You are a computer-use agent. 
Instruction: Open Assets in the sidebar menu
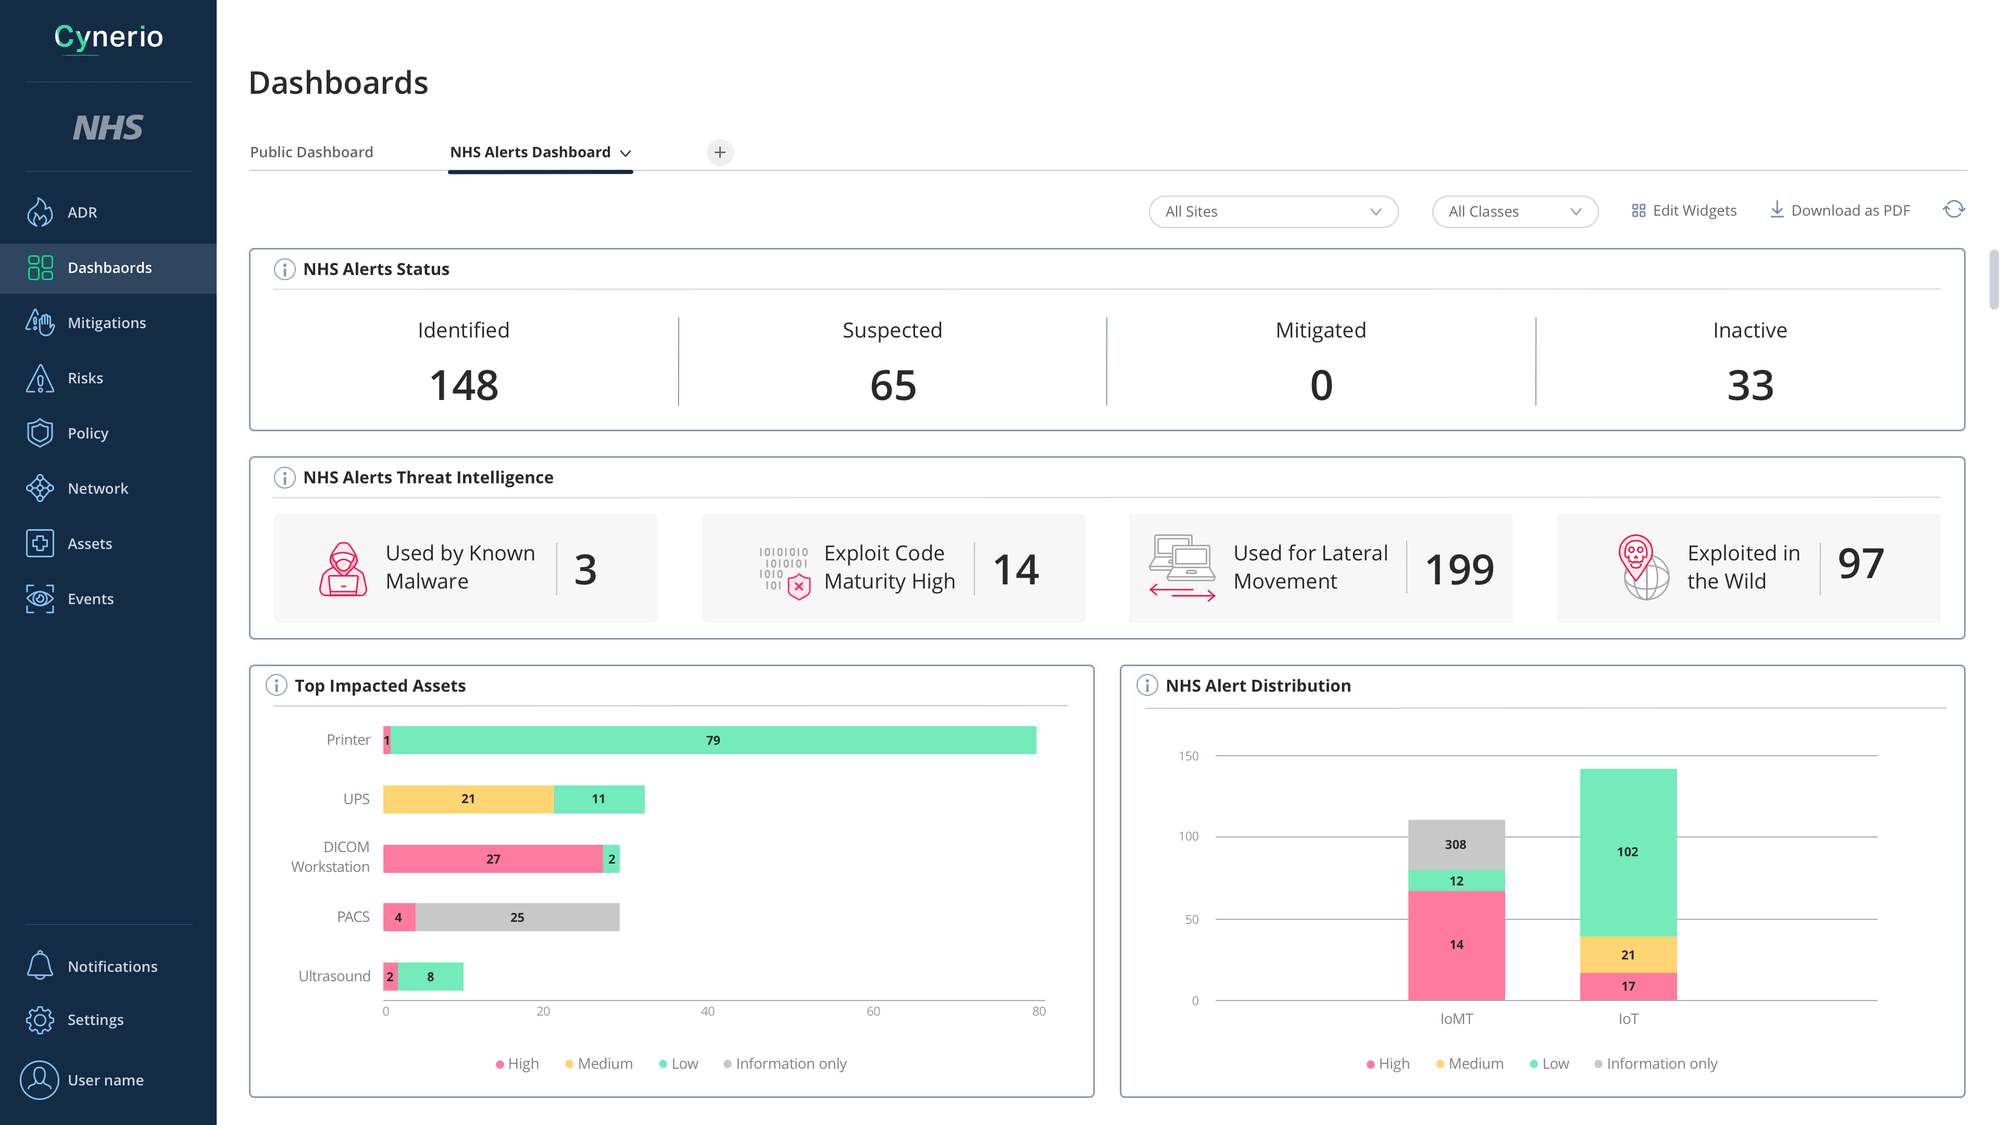pos(89,543)
